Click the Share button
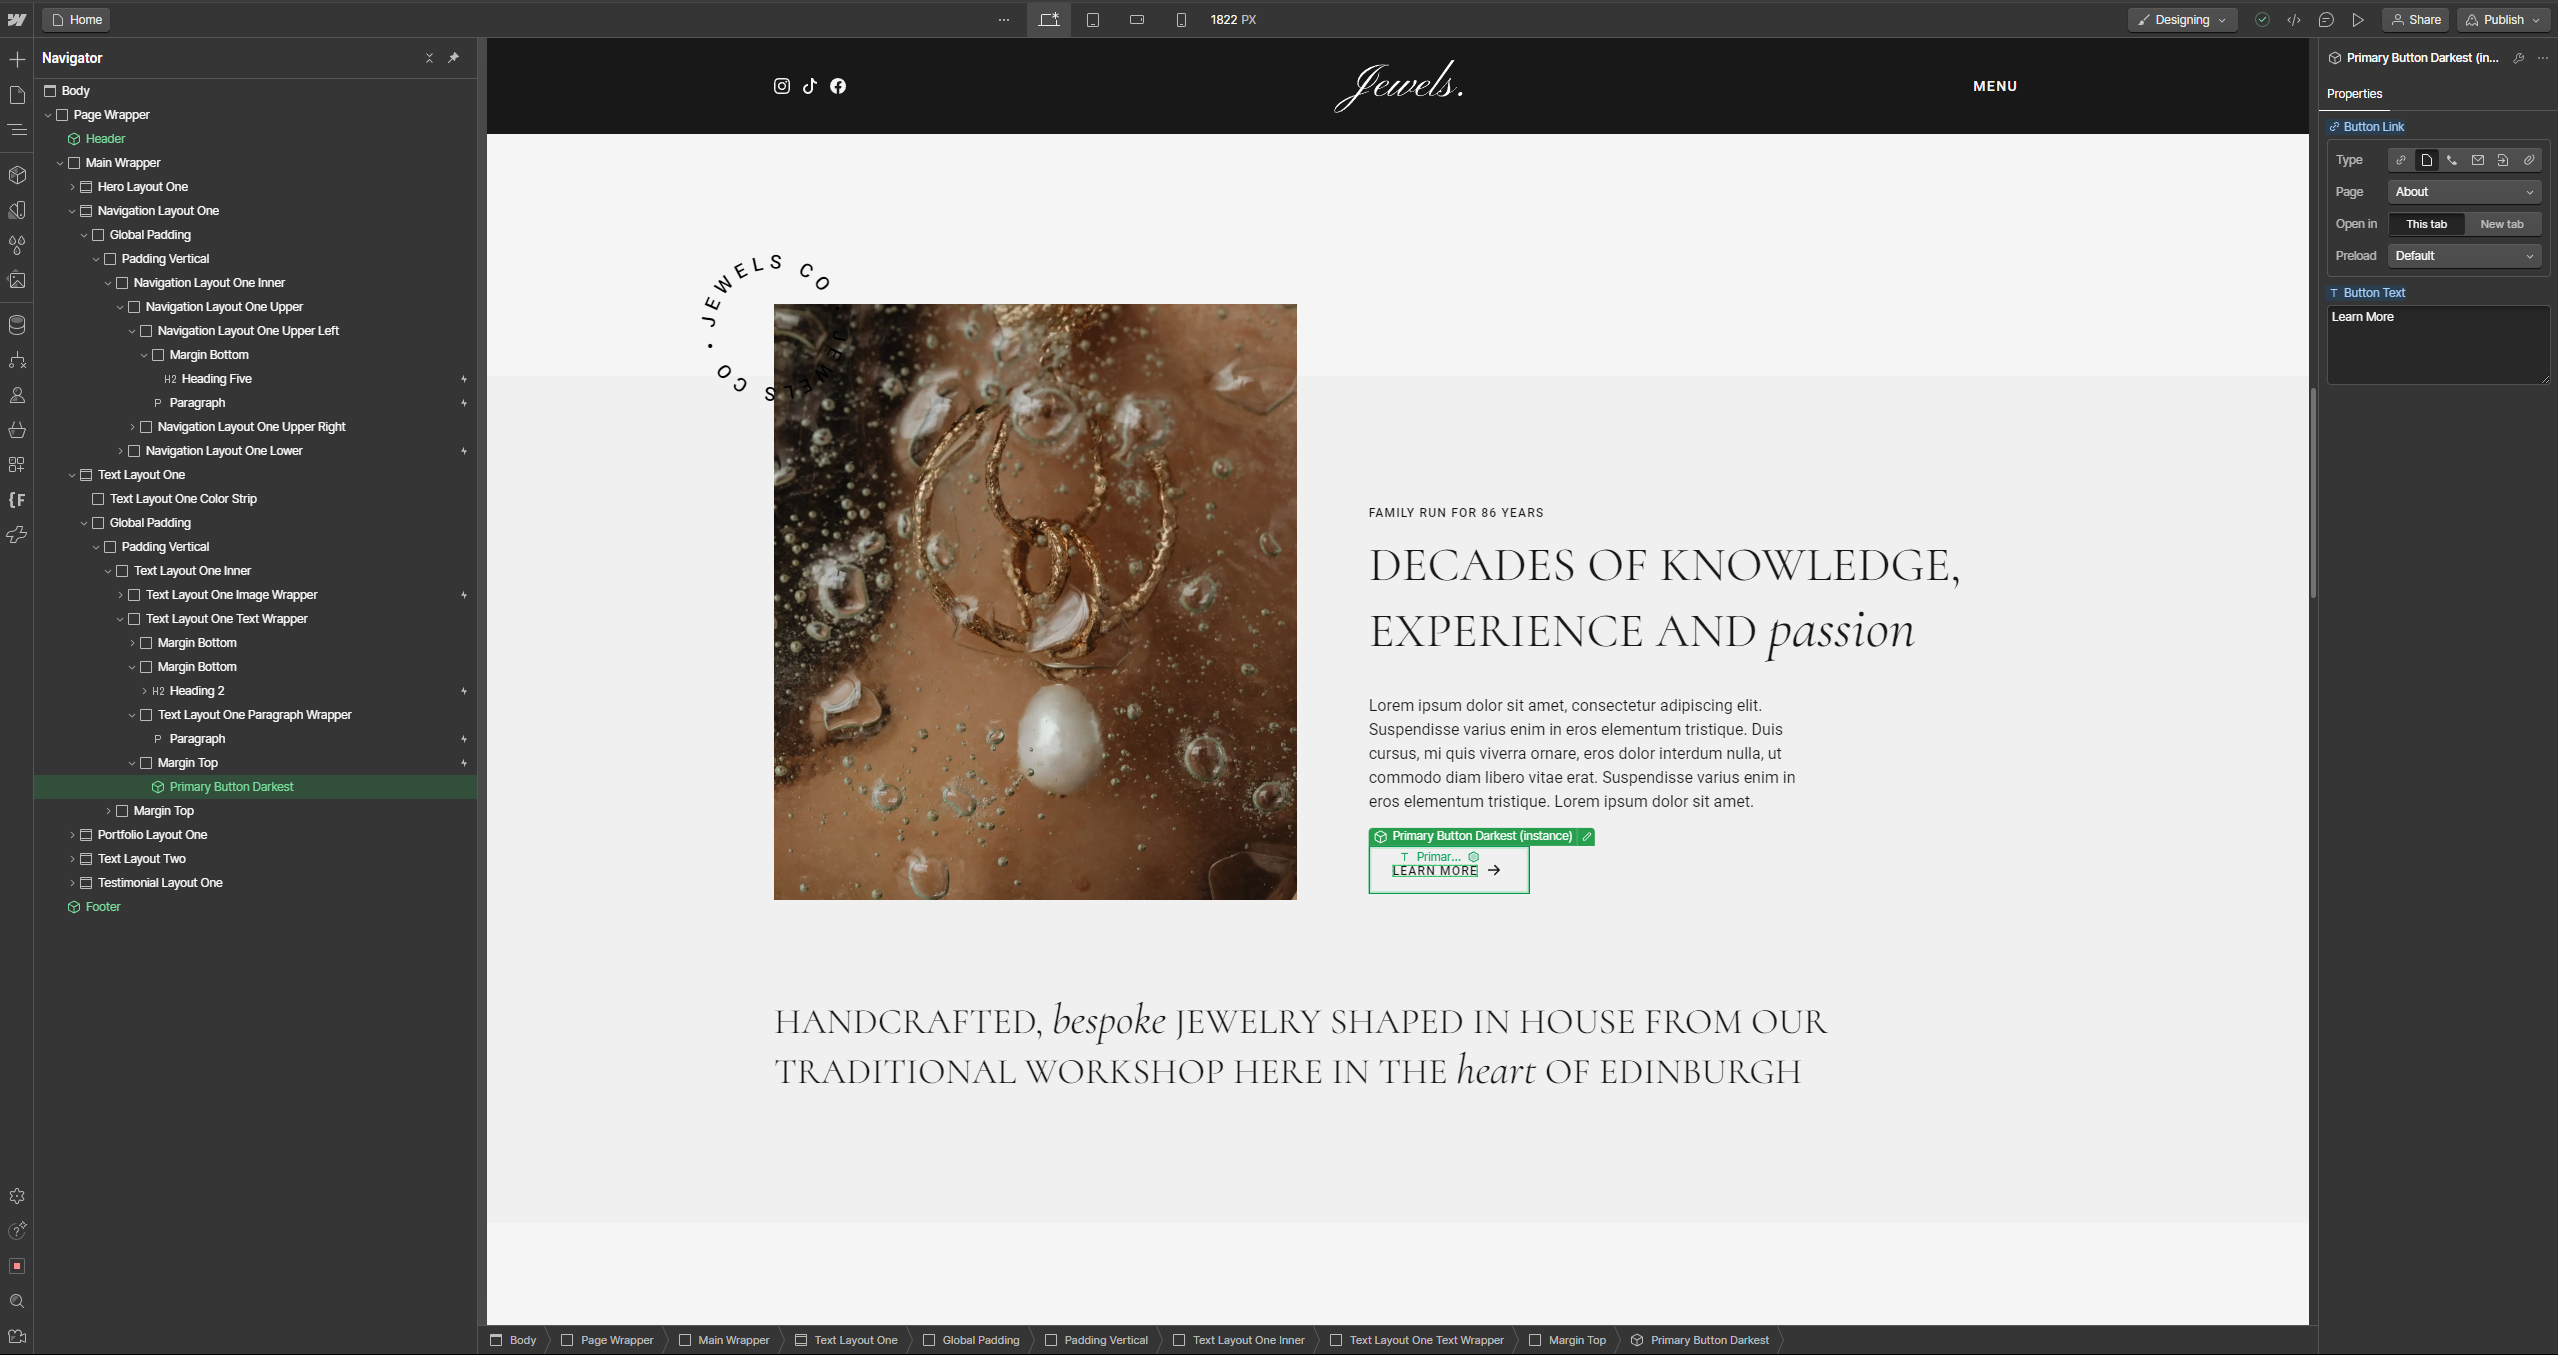Viewport: 2558px width, 1355px height. coord(2415,20)
